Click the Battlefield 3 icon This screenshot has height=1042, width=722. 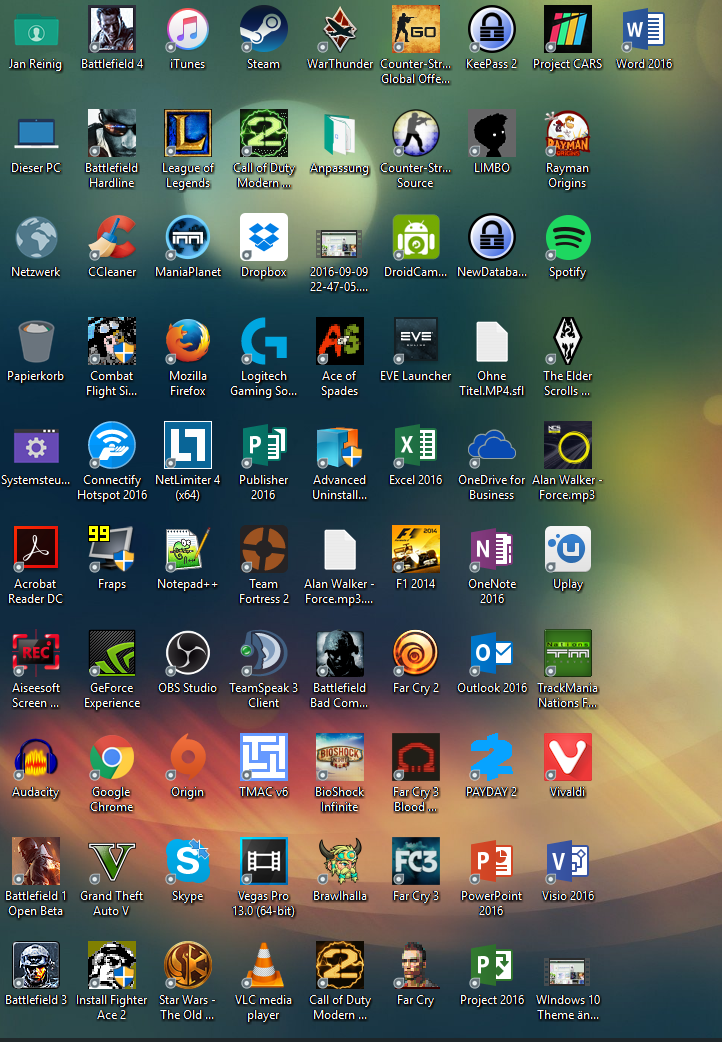[36, 965]
